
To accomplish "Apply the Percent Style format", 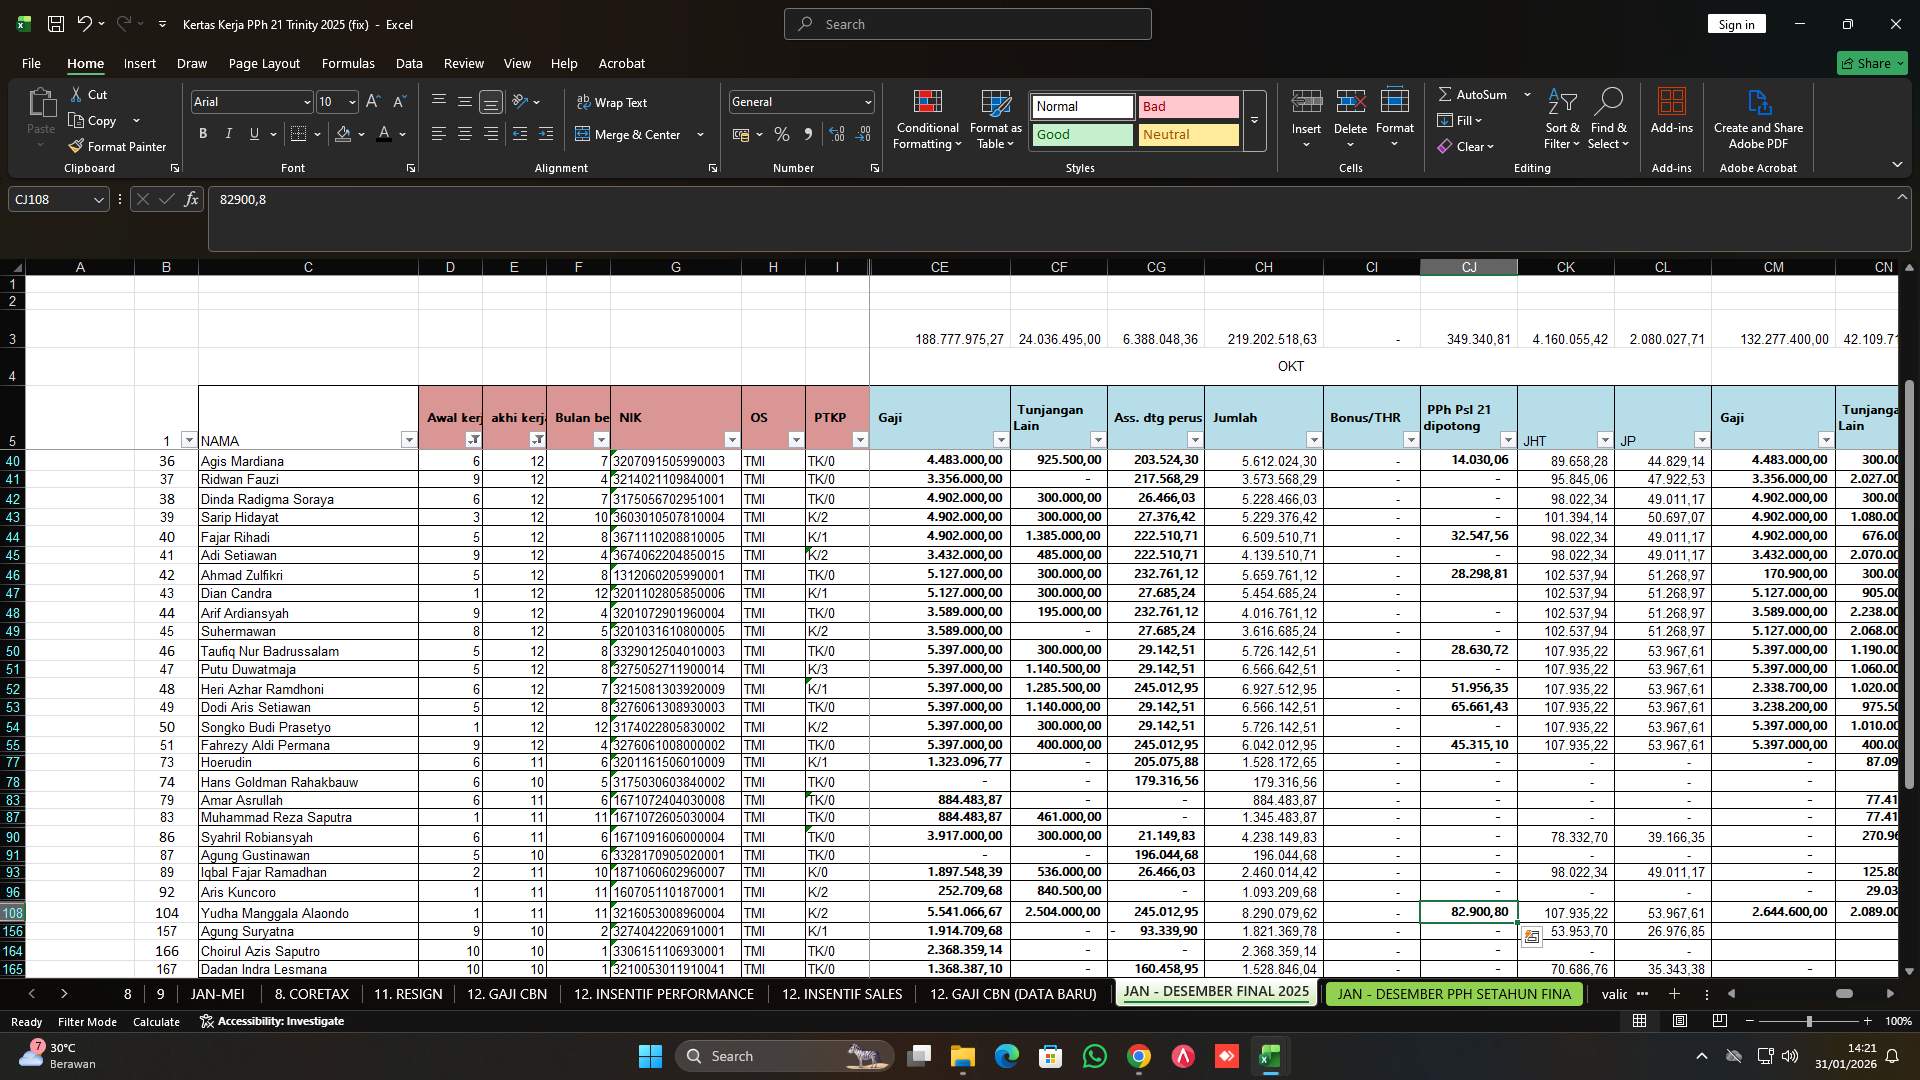I will tap(781, 134).
